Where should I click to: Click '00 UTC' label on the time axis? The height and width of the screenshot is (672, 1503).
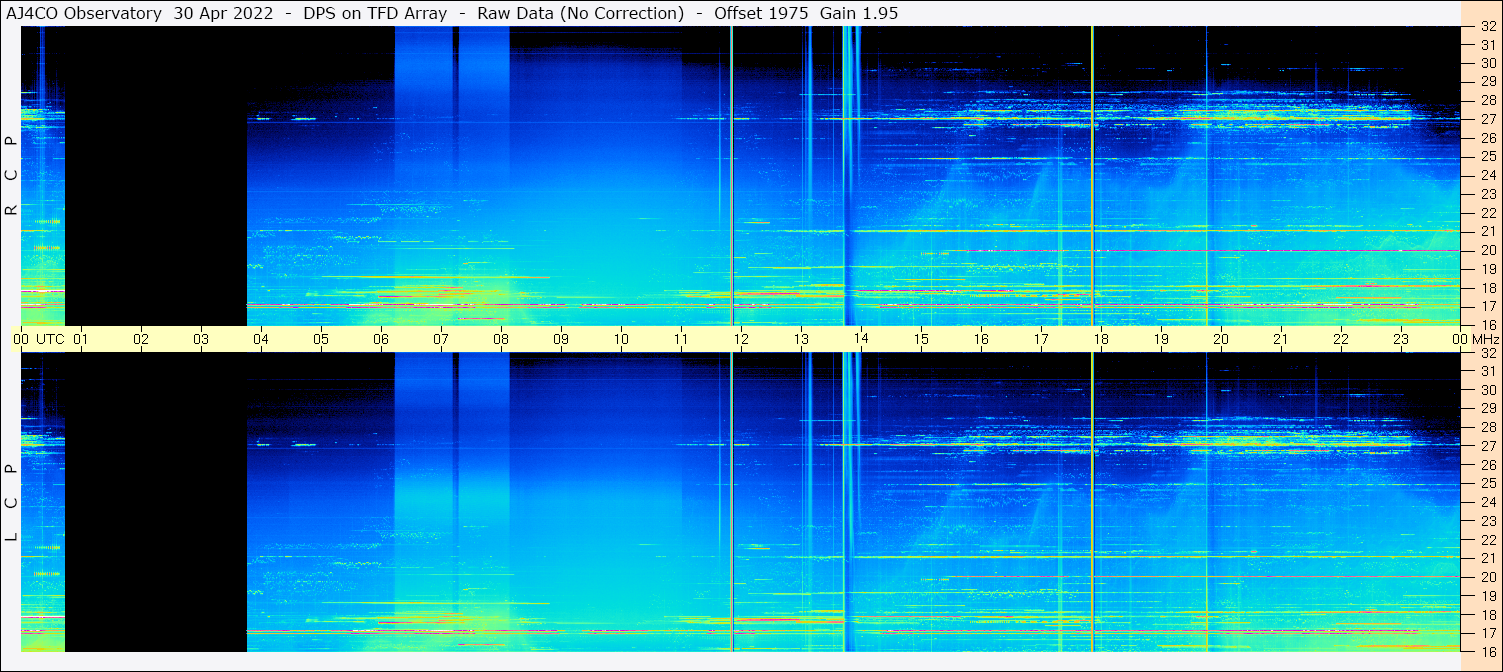tap(38, 339)
